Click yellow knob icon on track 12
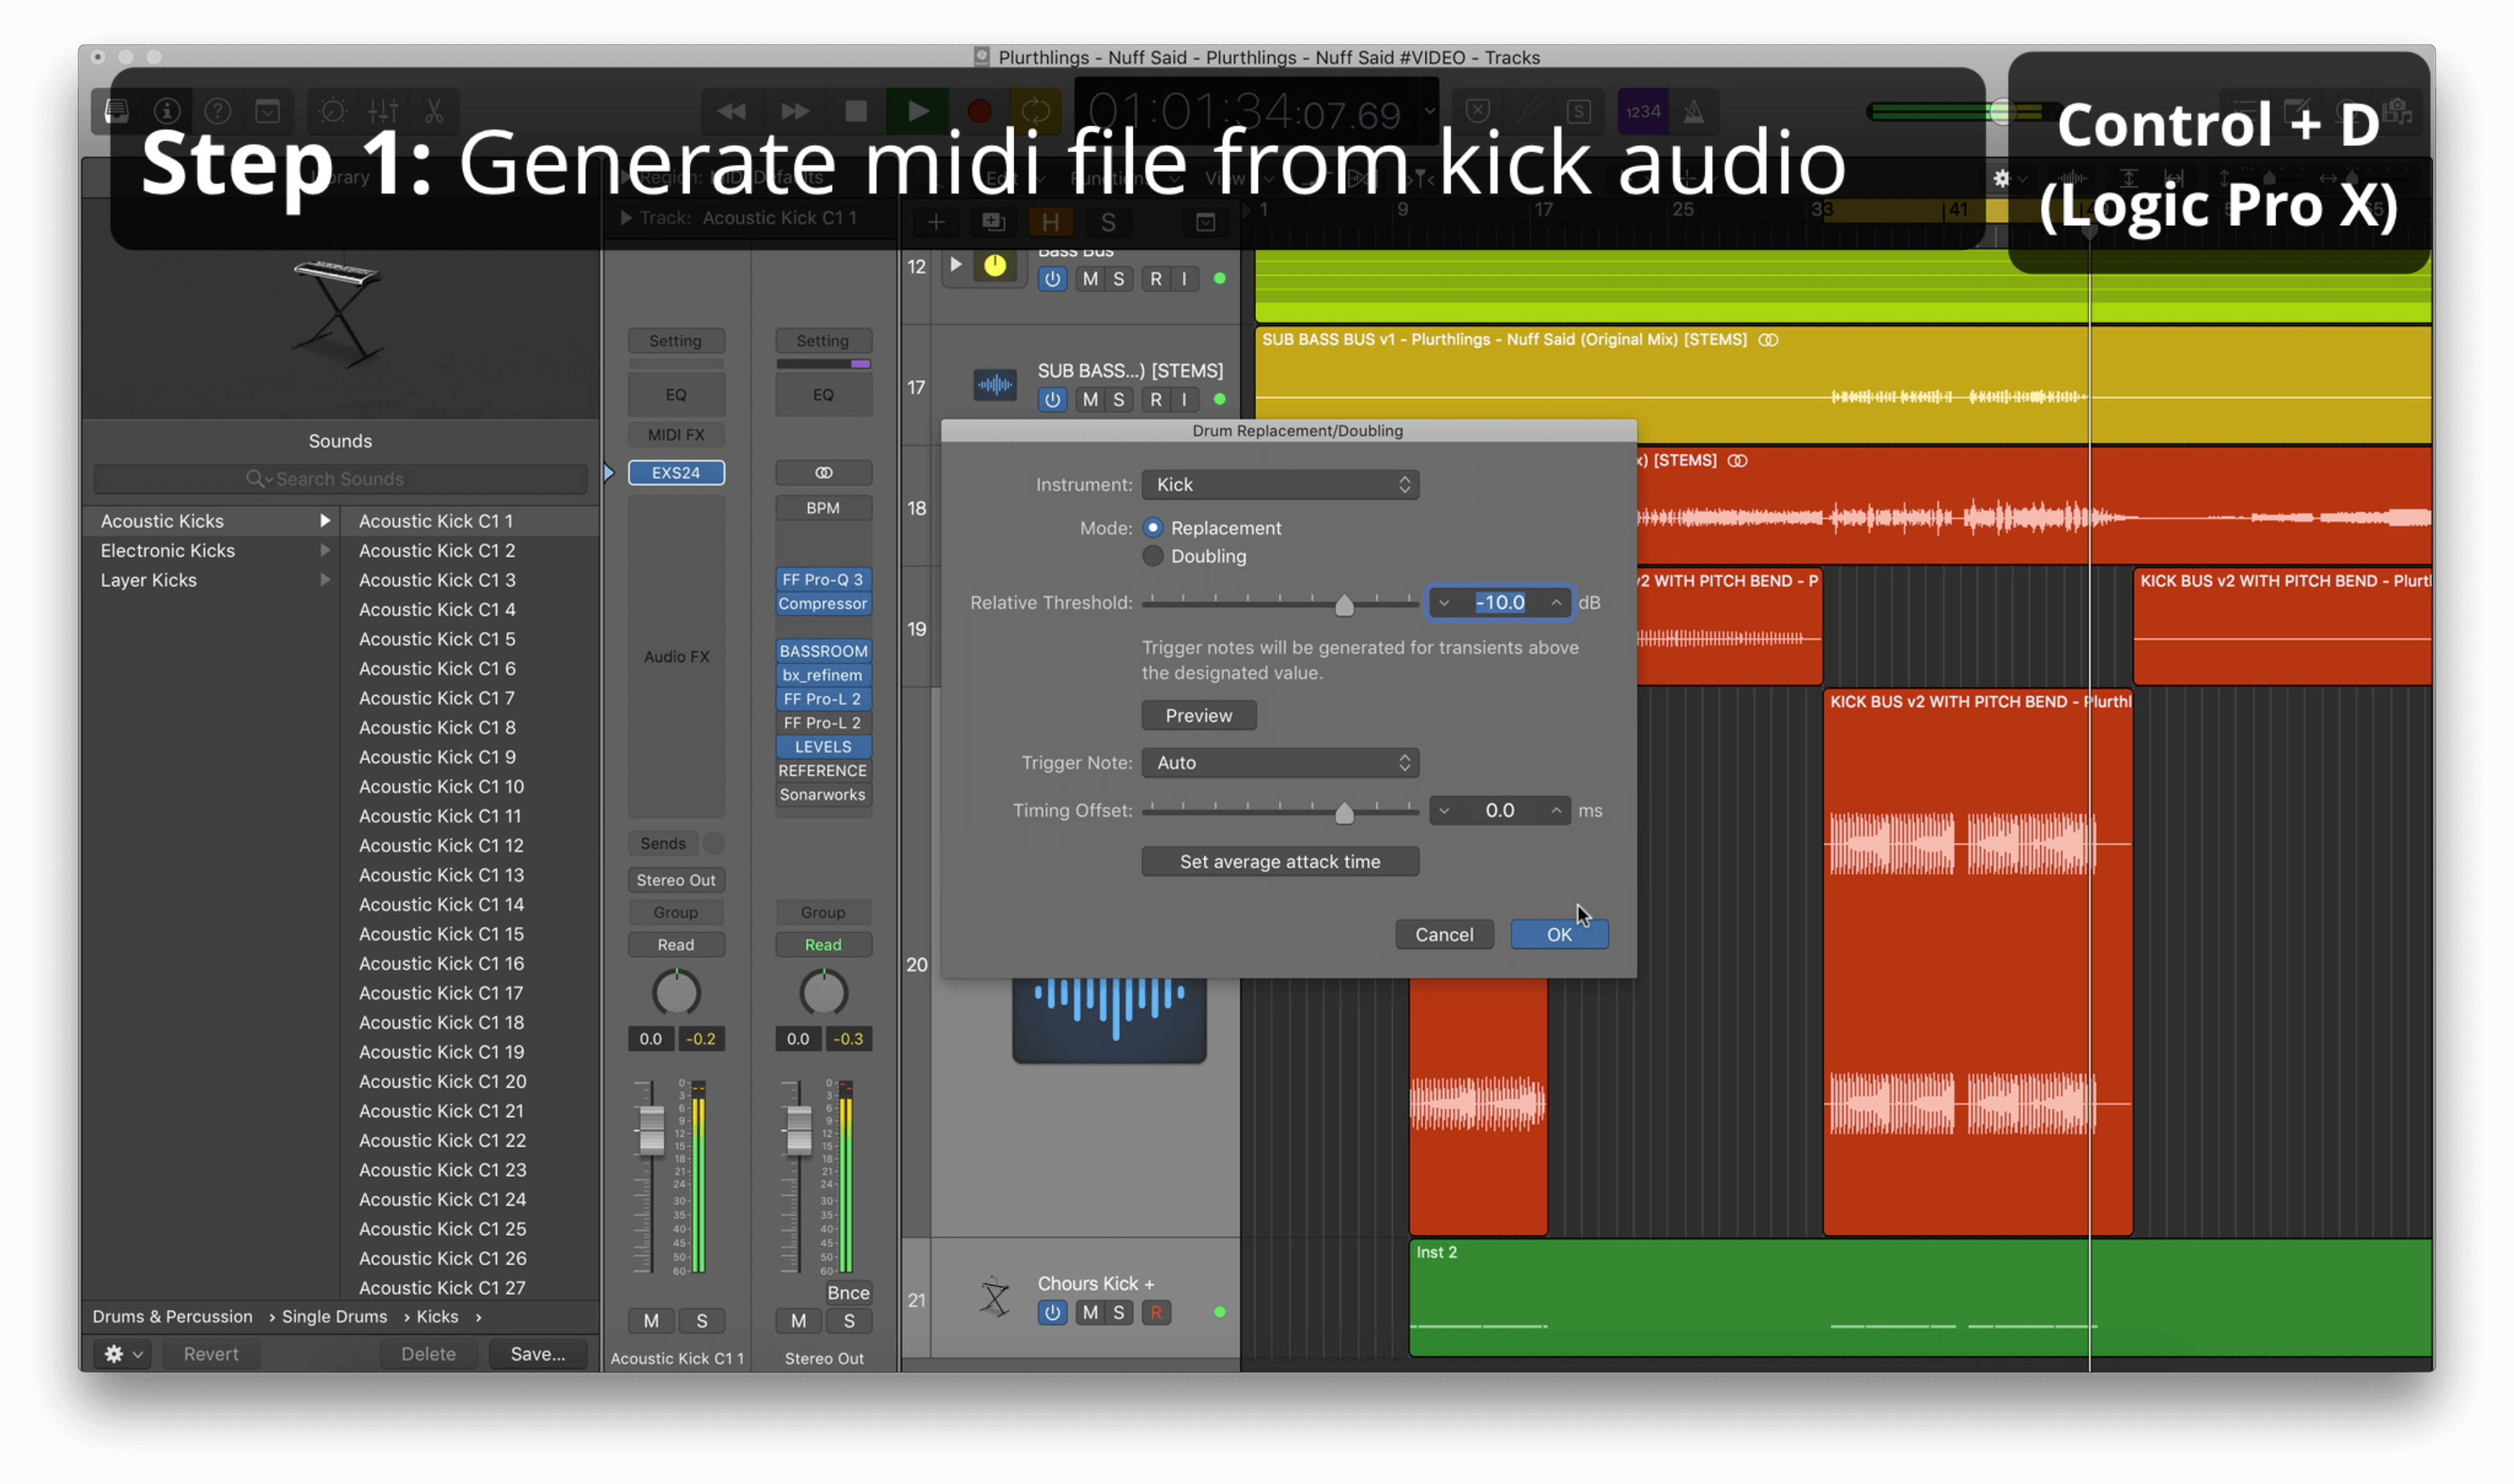 coord(995,266)
